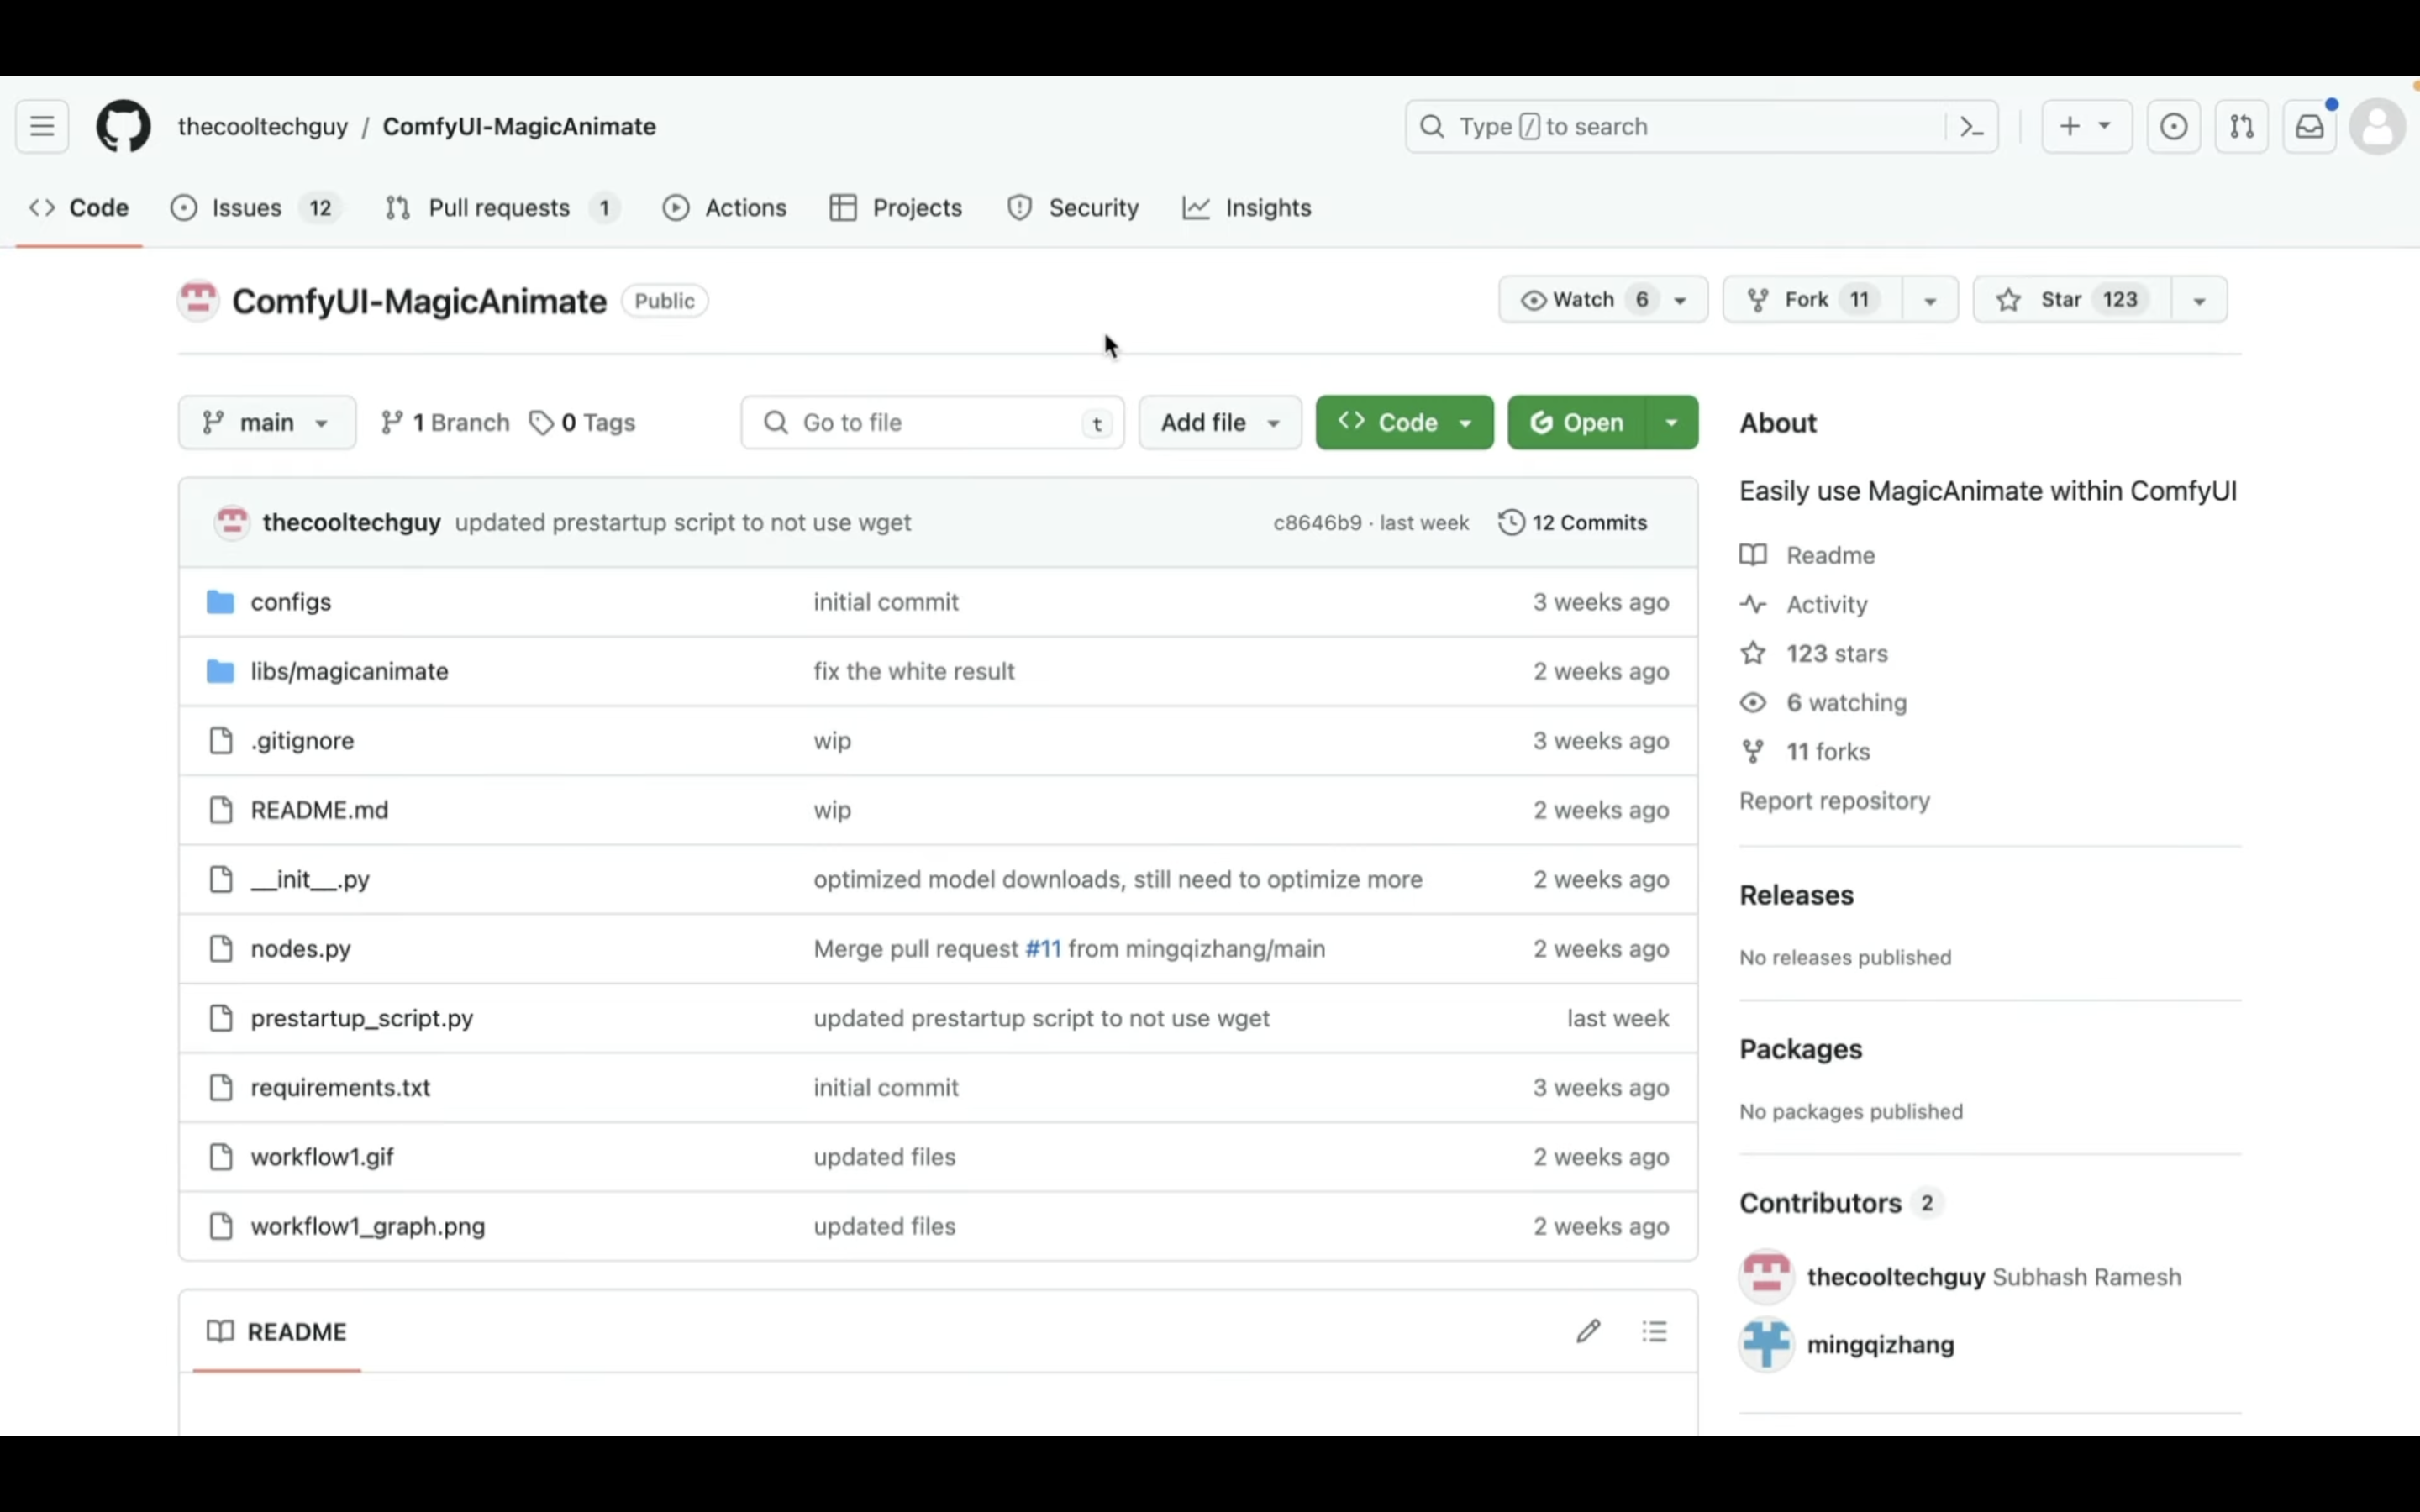Click the libs/magicanimate folder icon
The height and width of the screenshot is (1512, 2420).
220,671
